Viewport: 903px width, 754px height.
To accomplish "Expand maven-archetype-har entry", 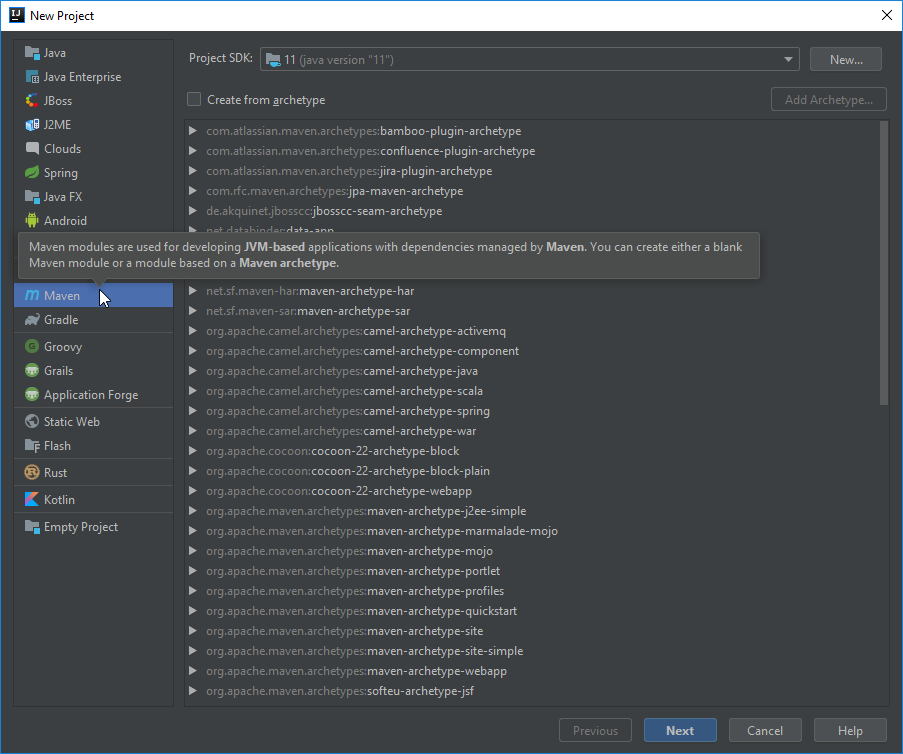I will 193,291.
